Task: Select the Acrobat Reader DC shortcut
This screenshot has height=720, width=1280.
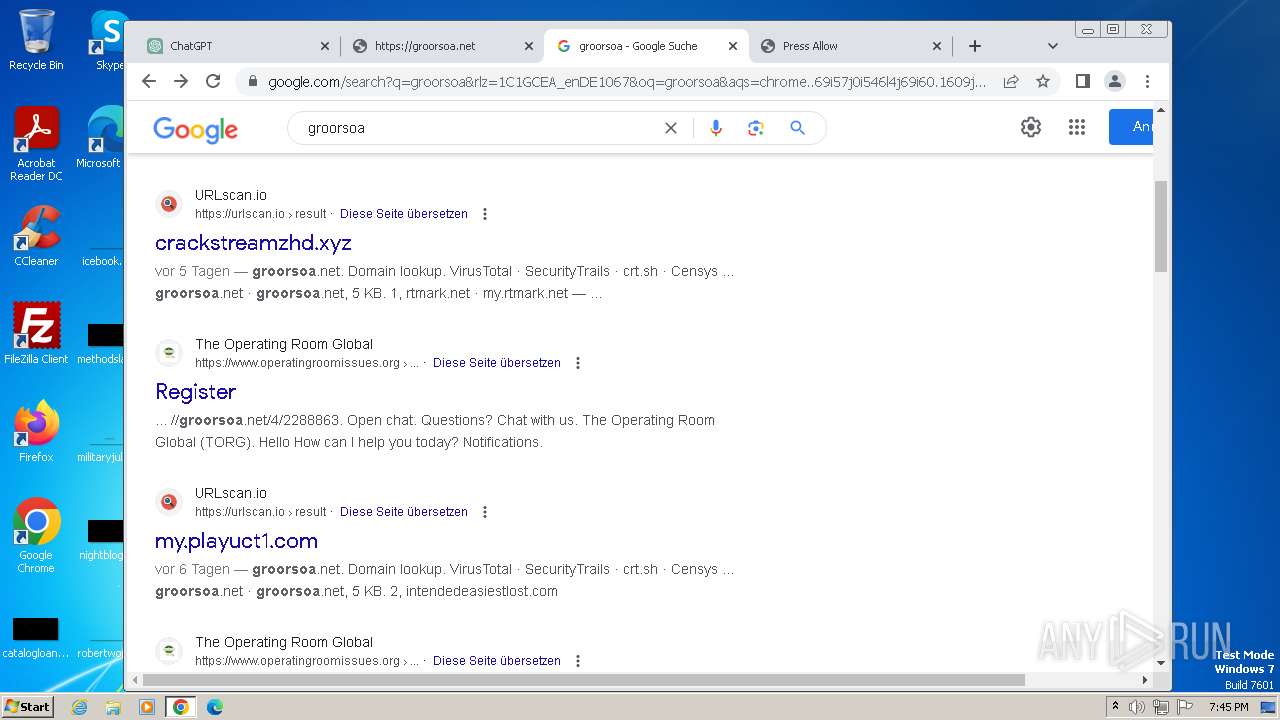Action: [36, 144]
